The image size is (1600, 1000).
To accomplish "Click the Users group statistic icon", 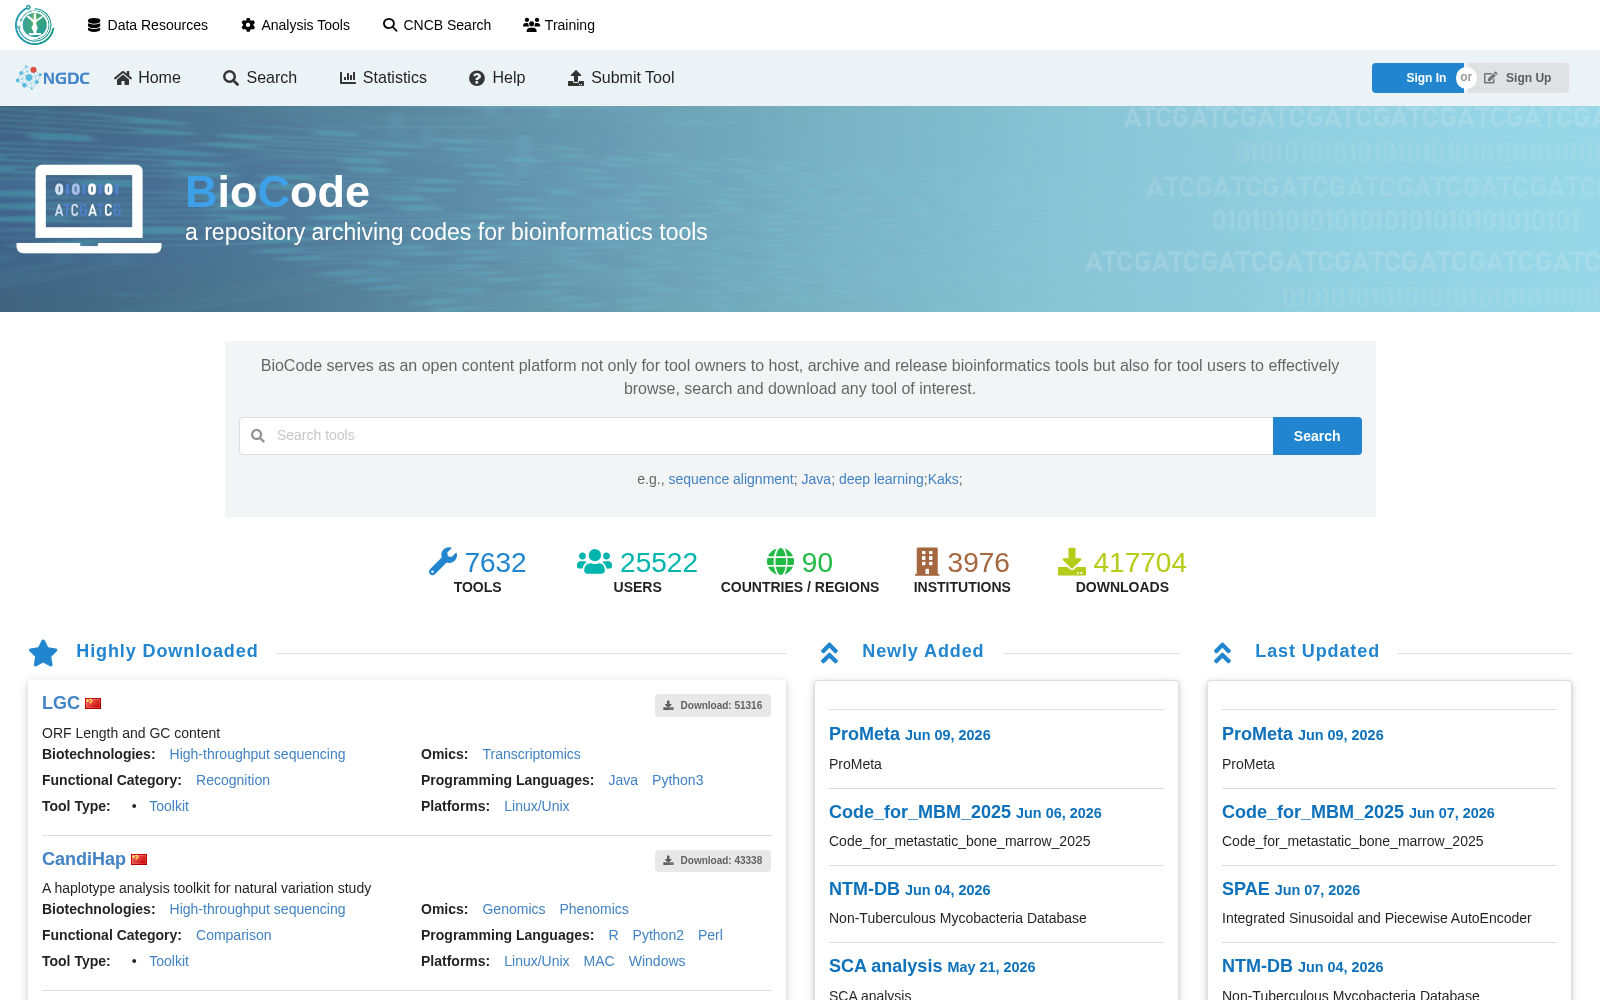I will (594, 561).
